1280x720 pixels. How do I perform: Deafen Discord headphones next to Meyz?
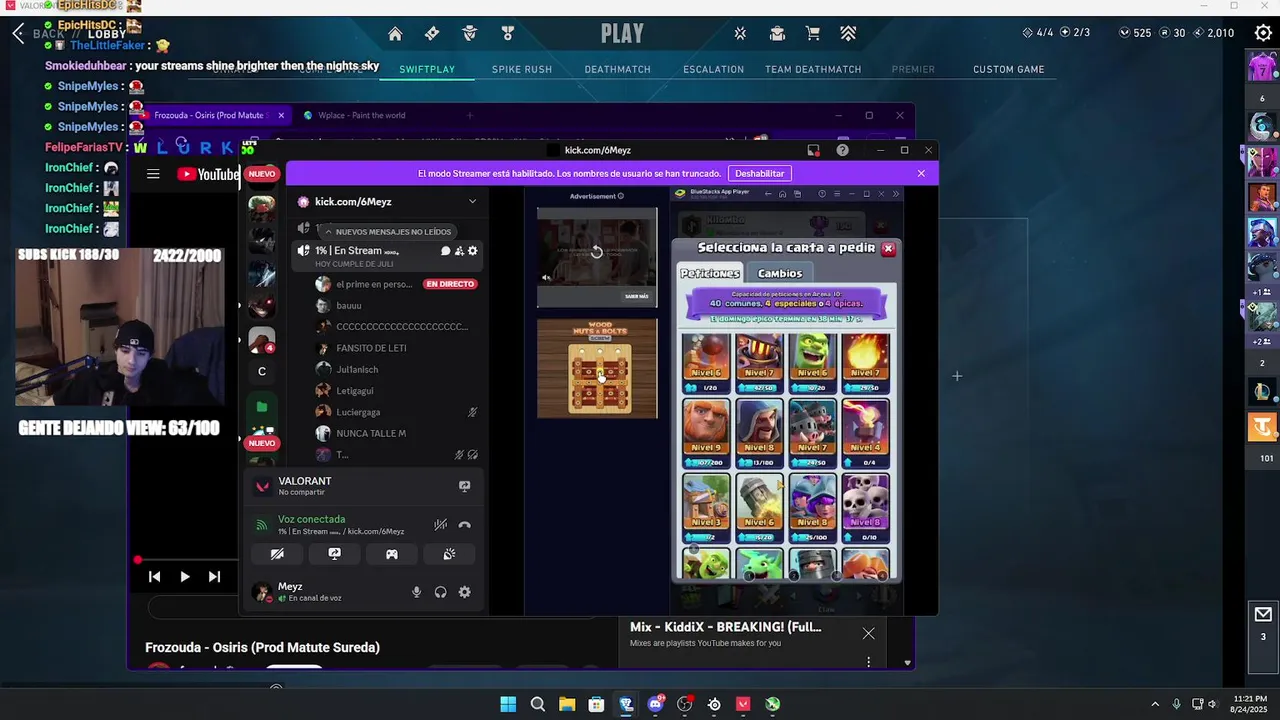tap(441, 592)
